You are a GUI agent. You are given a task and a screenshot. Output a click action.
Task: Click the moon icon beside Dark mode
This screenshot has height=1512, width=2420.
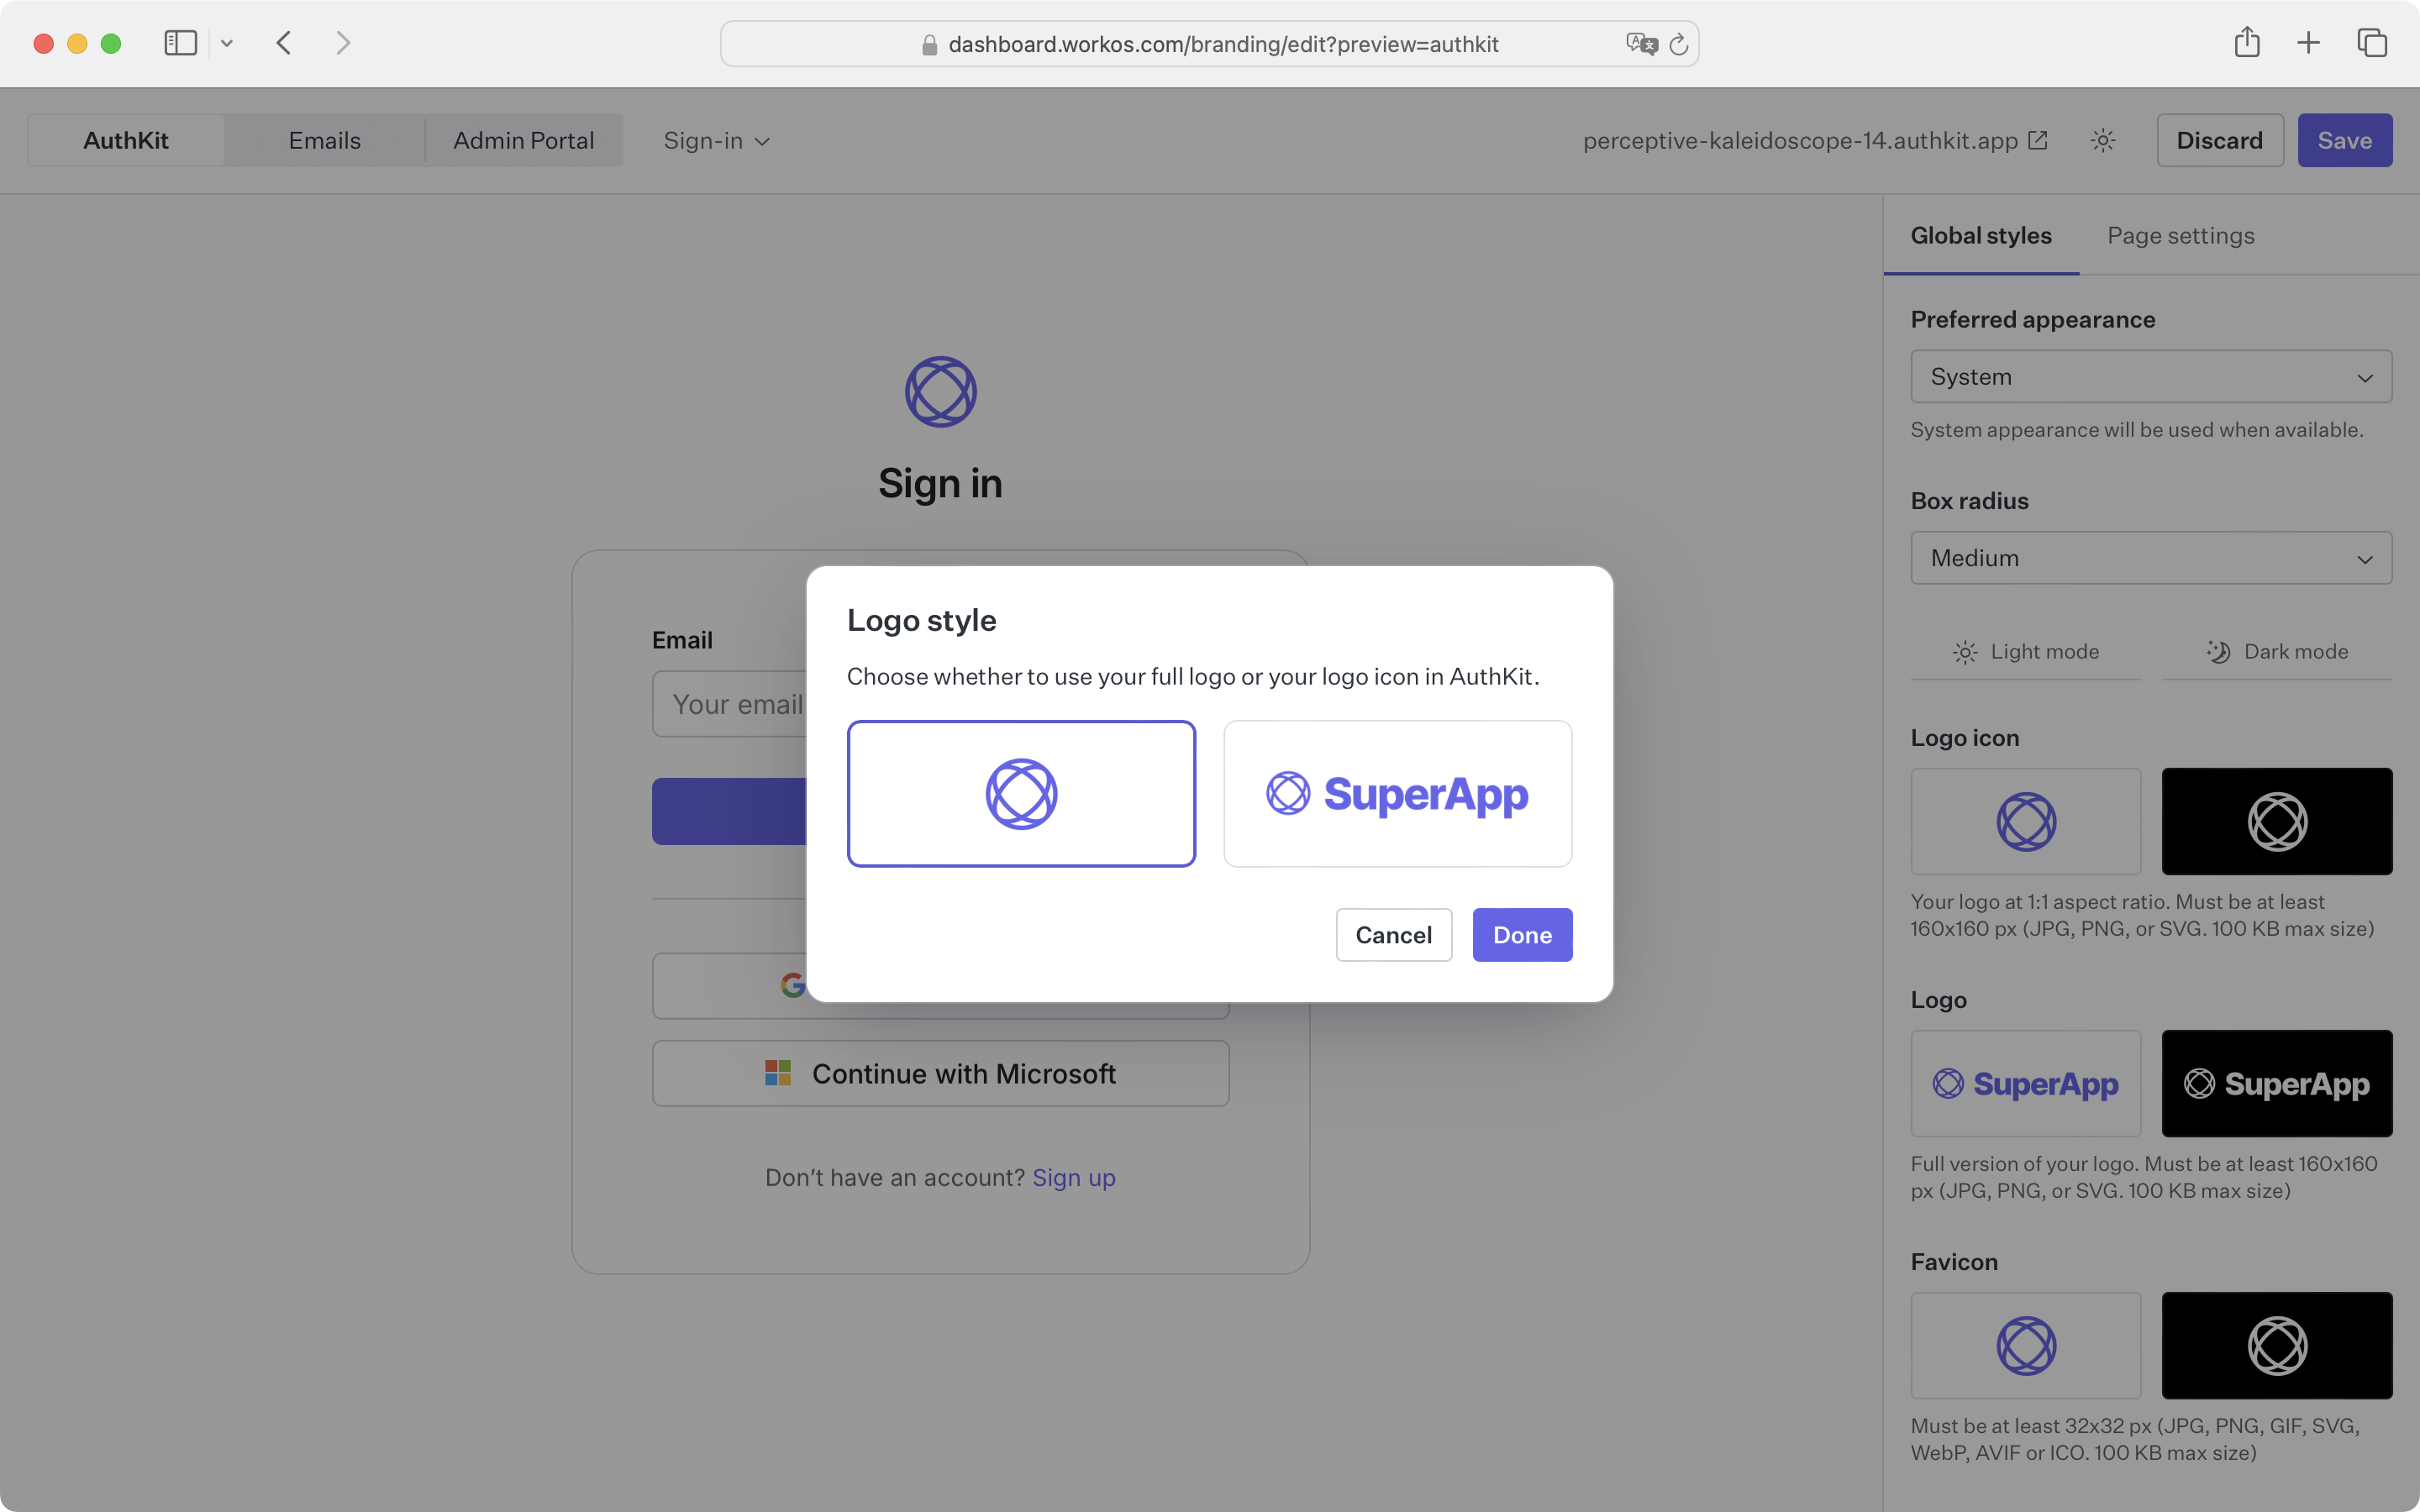click(2218, 652)
